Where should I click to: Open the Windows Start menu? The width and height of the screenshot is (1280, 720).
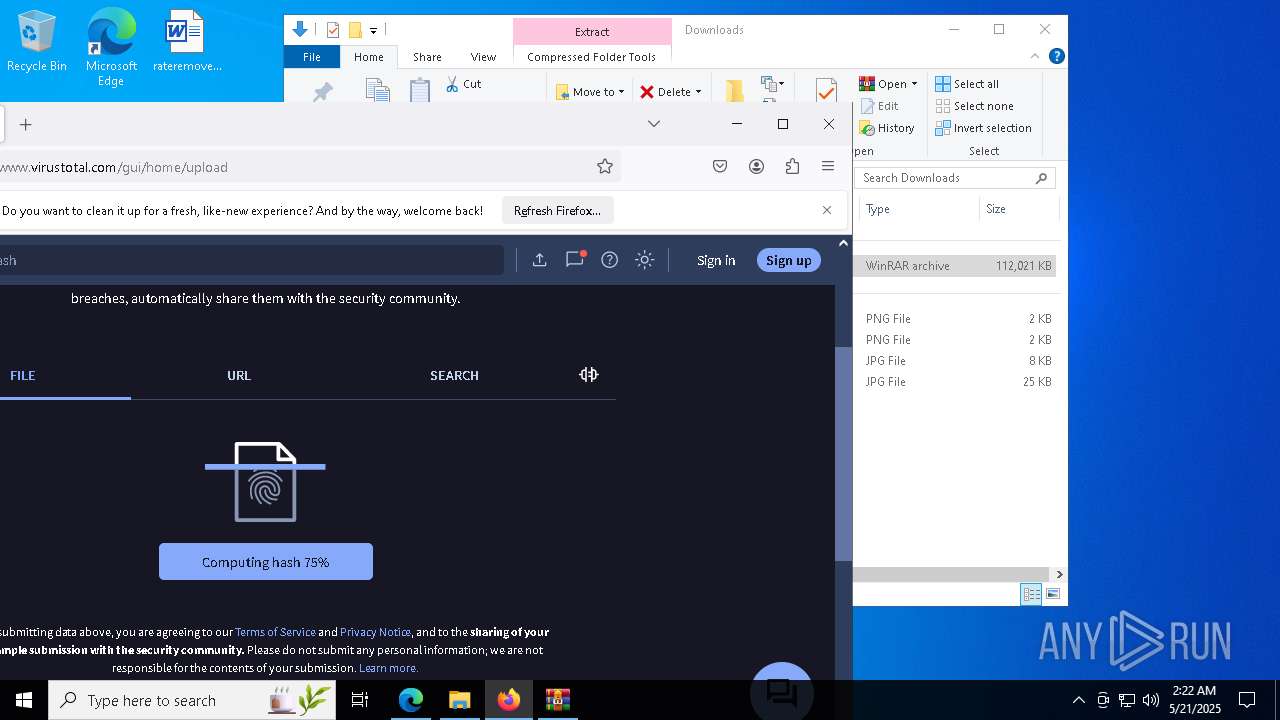[x=24, y=700]
